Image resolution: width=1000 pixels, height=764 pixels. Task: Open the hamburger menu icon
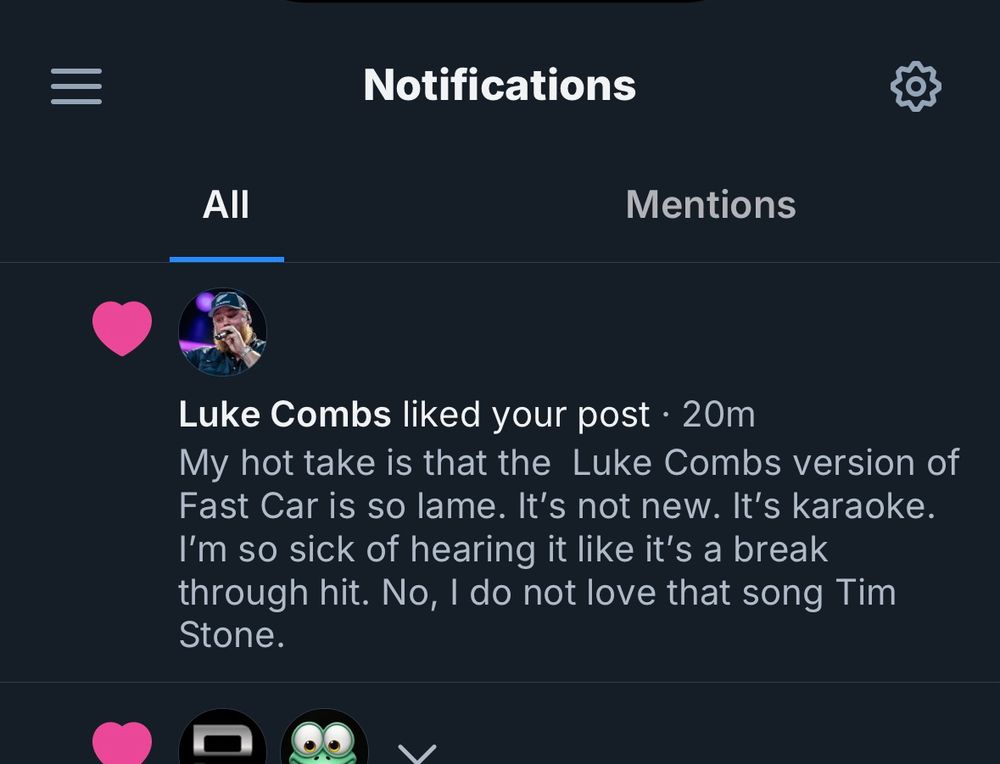click(x=76, y=86)
